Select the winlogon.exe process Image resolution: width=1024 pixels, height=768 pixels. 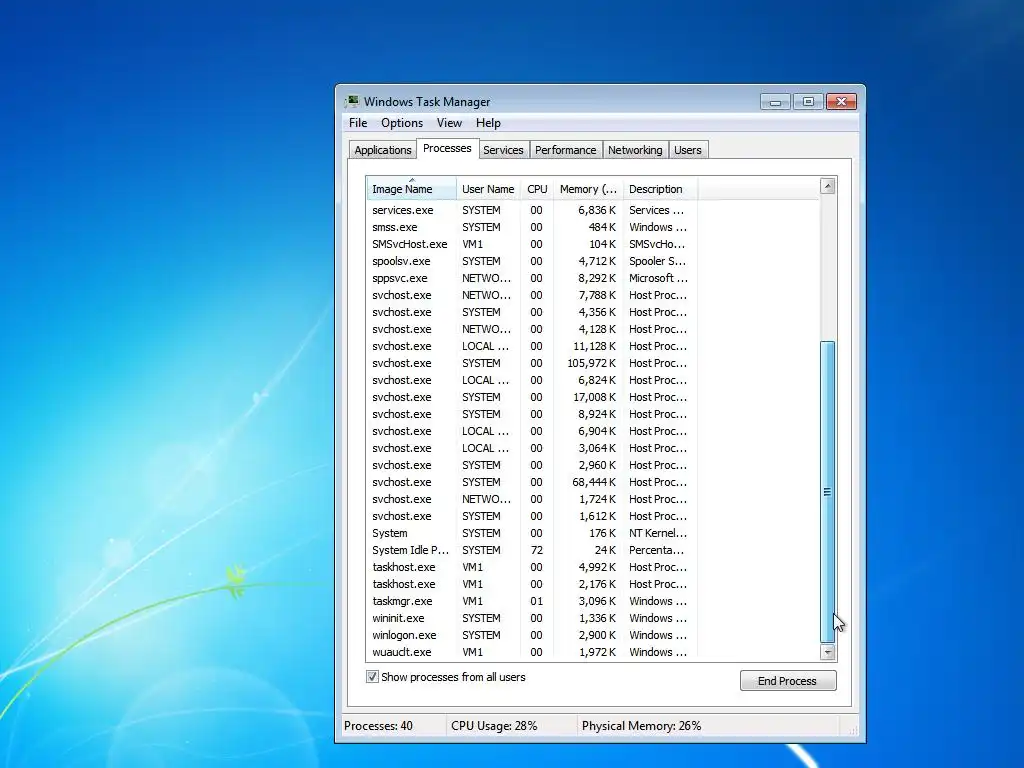tap(532, 635)
